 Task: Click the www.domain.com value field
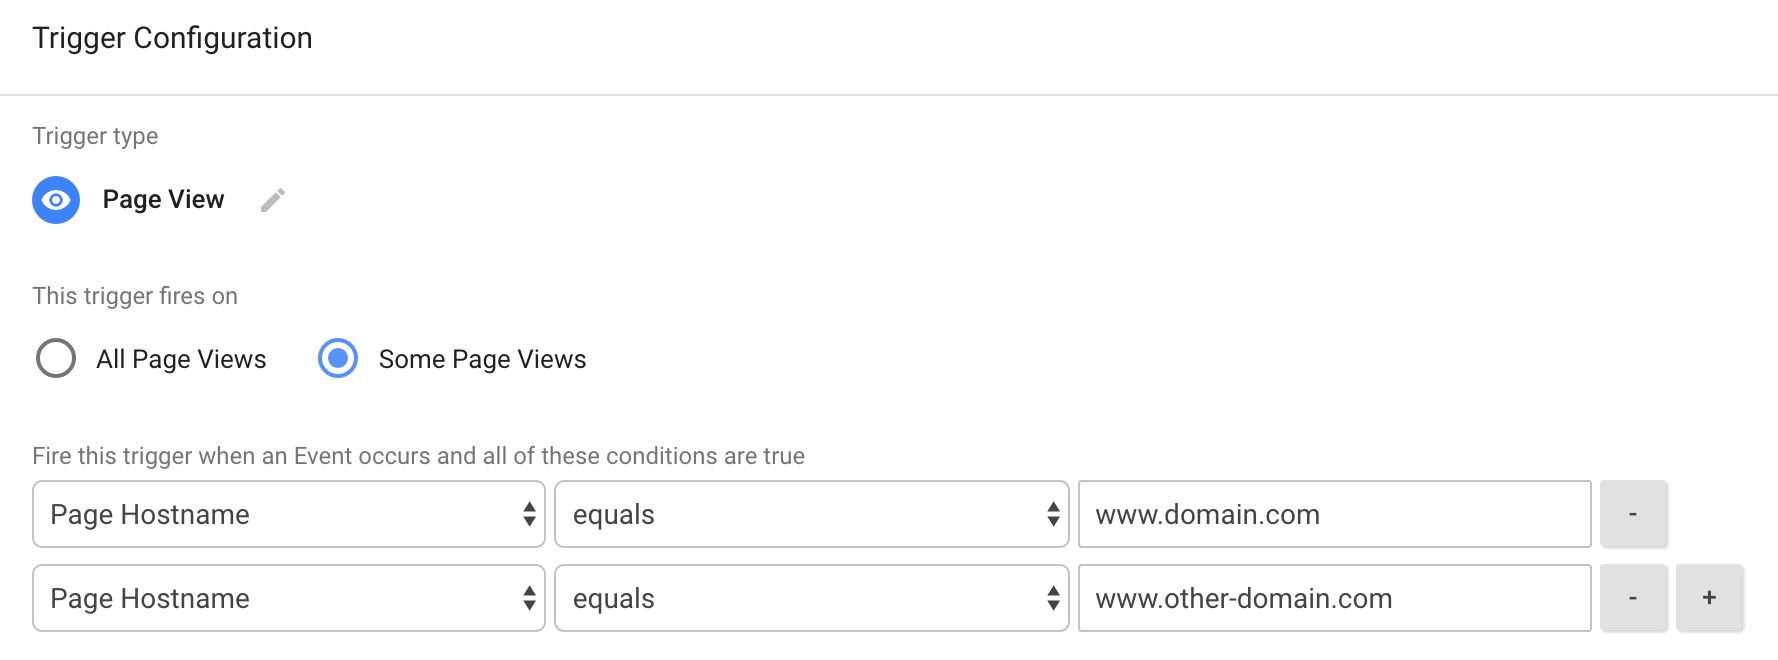coord(1335,514)
